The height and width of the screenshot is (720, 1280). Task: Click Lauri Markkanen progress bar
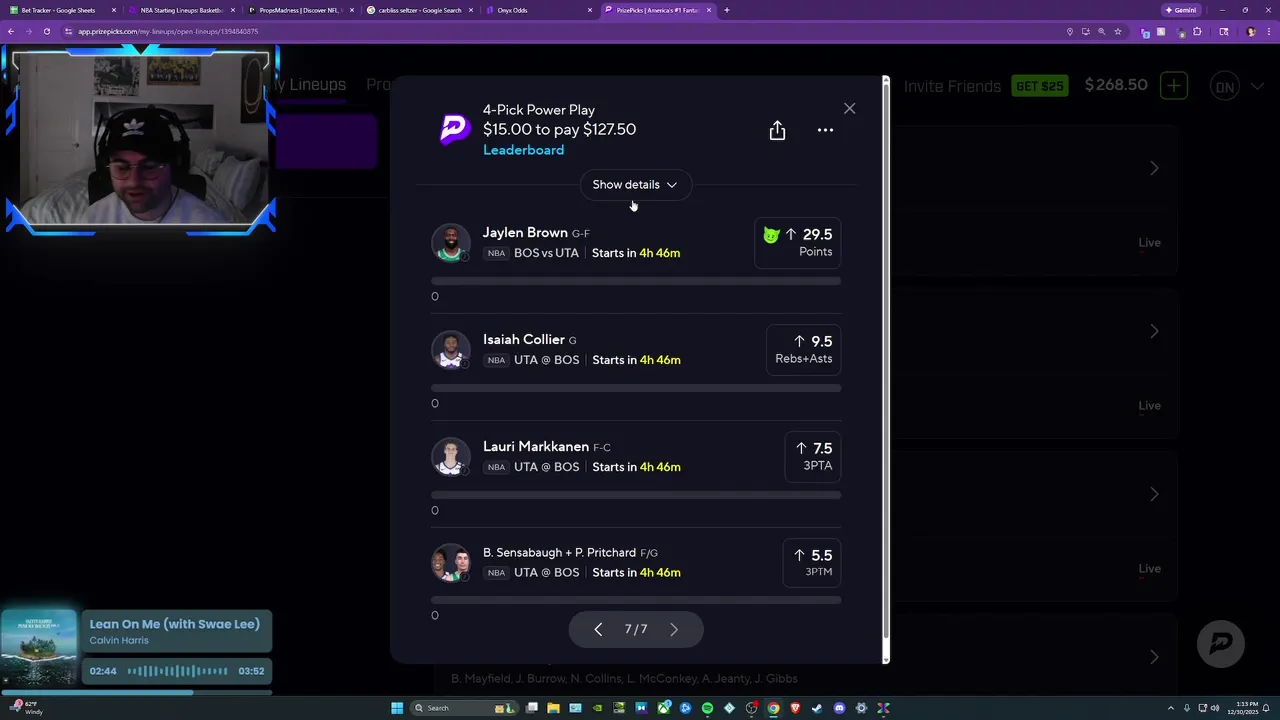coord(636,495)
